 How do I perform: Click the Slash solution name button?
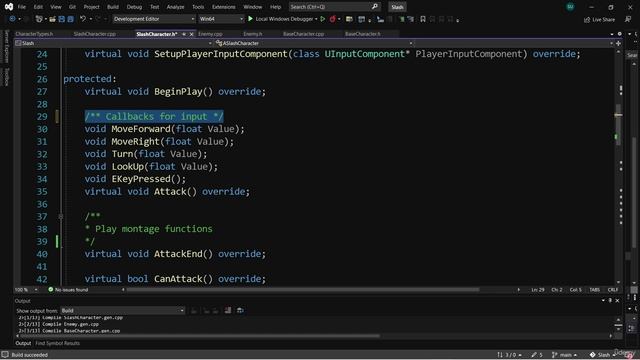pyautogui.click(x=397, y=7)
